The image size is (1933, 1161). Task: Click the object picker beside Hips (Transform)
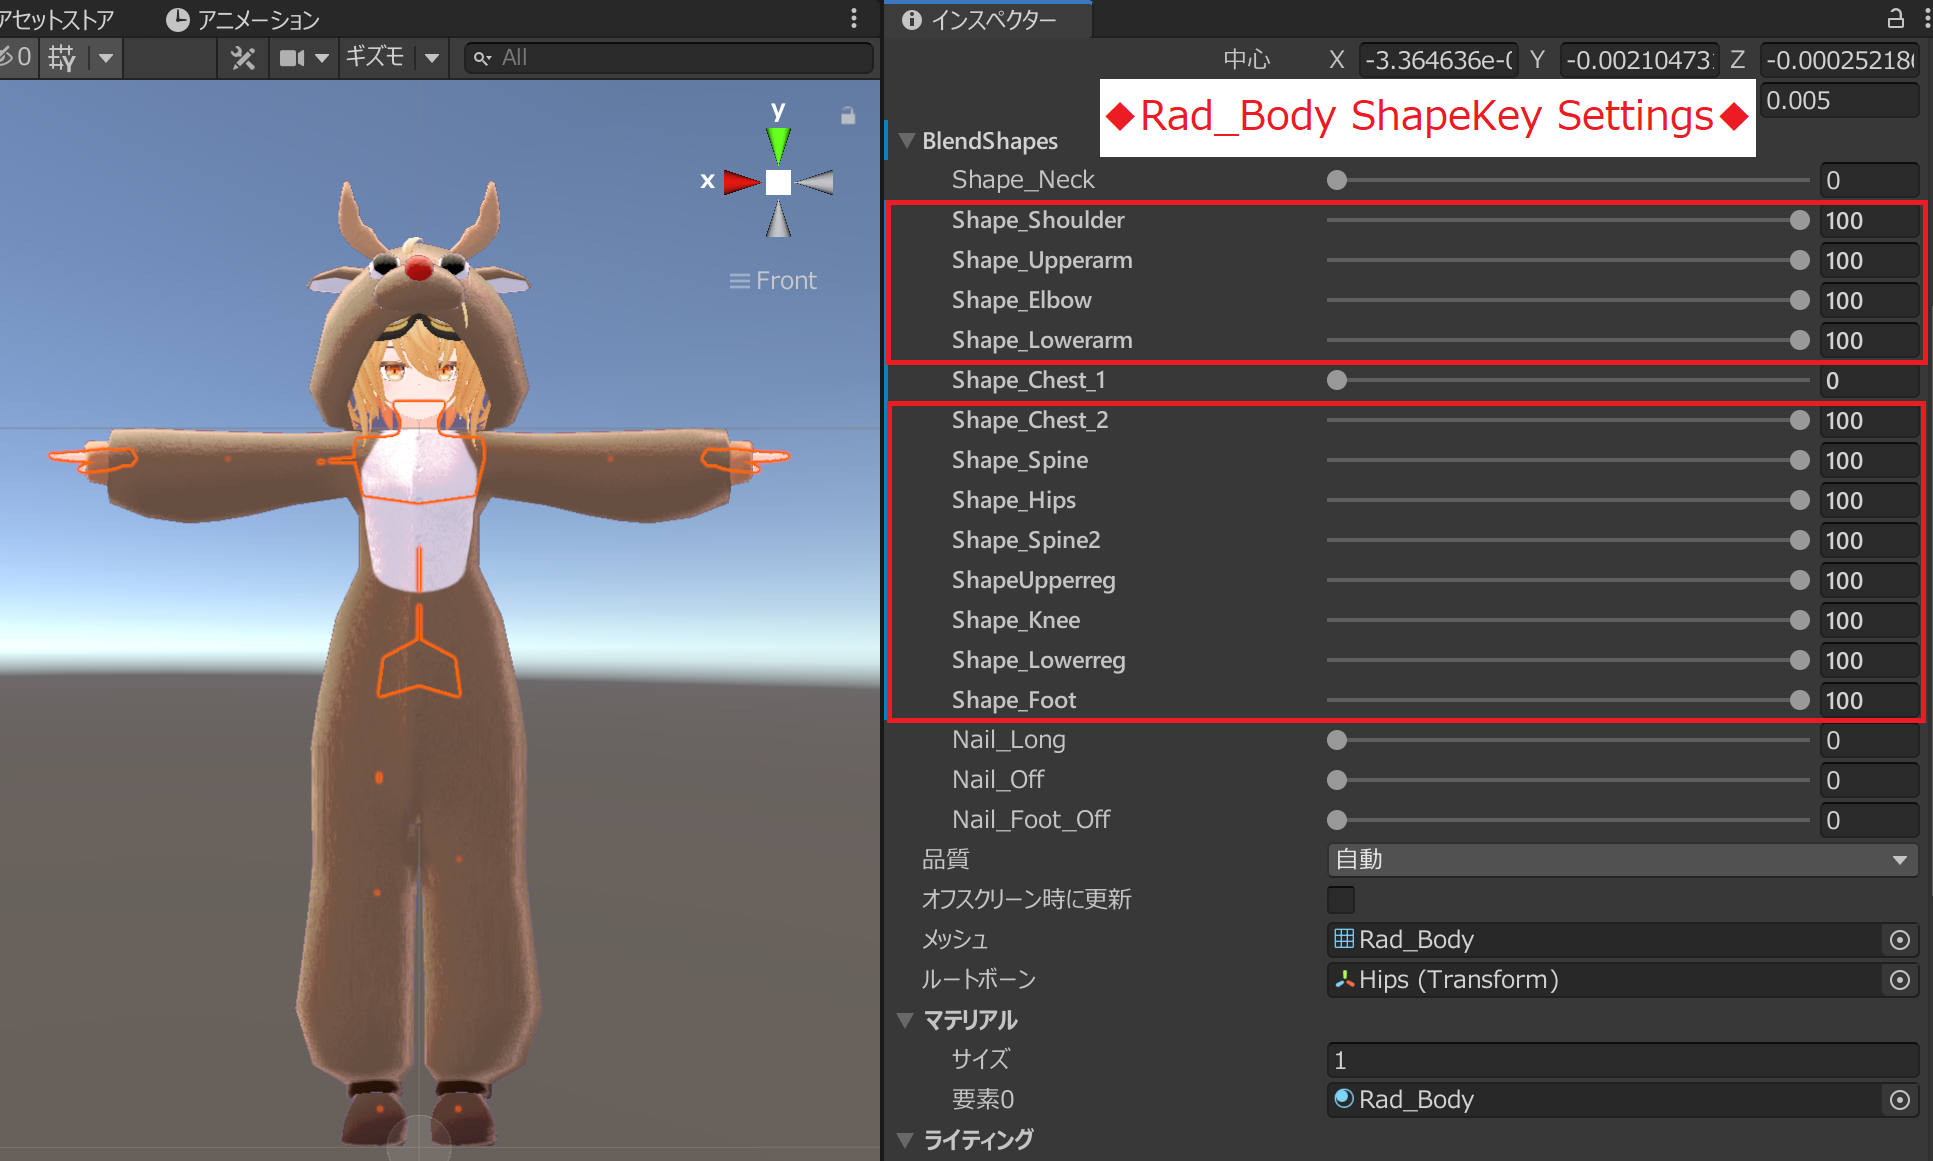tap(1899, 980)
